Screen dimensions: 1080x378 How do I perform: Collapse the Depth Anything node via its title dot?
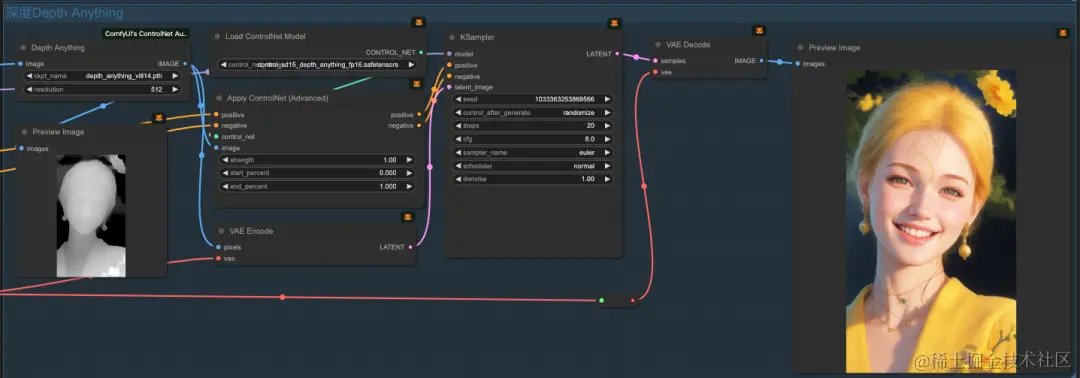pos(23,48)
